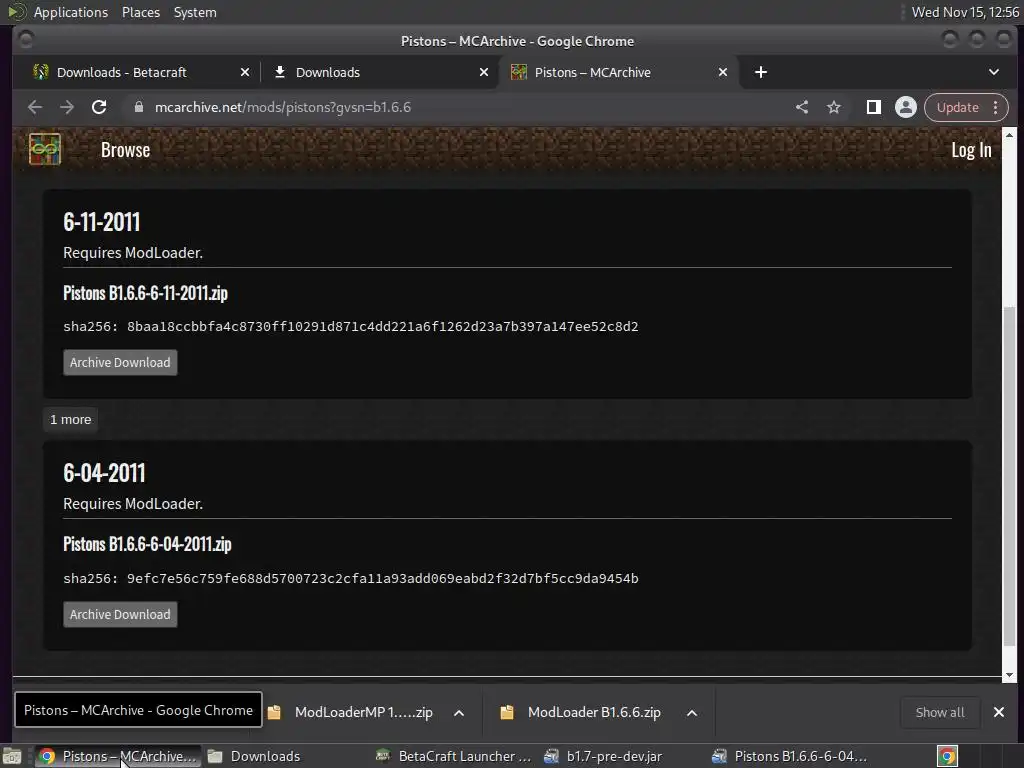This screenshot has width=1024, height=768.
Task: Toggle the Chrome side panel icon
Action: 873,107
